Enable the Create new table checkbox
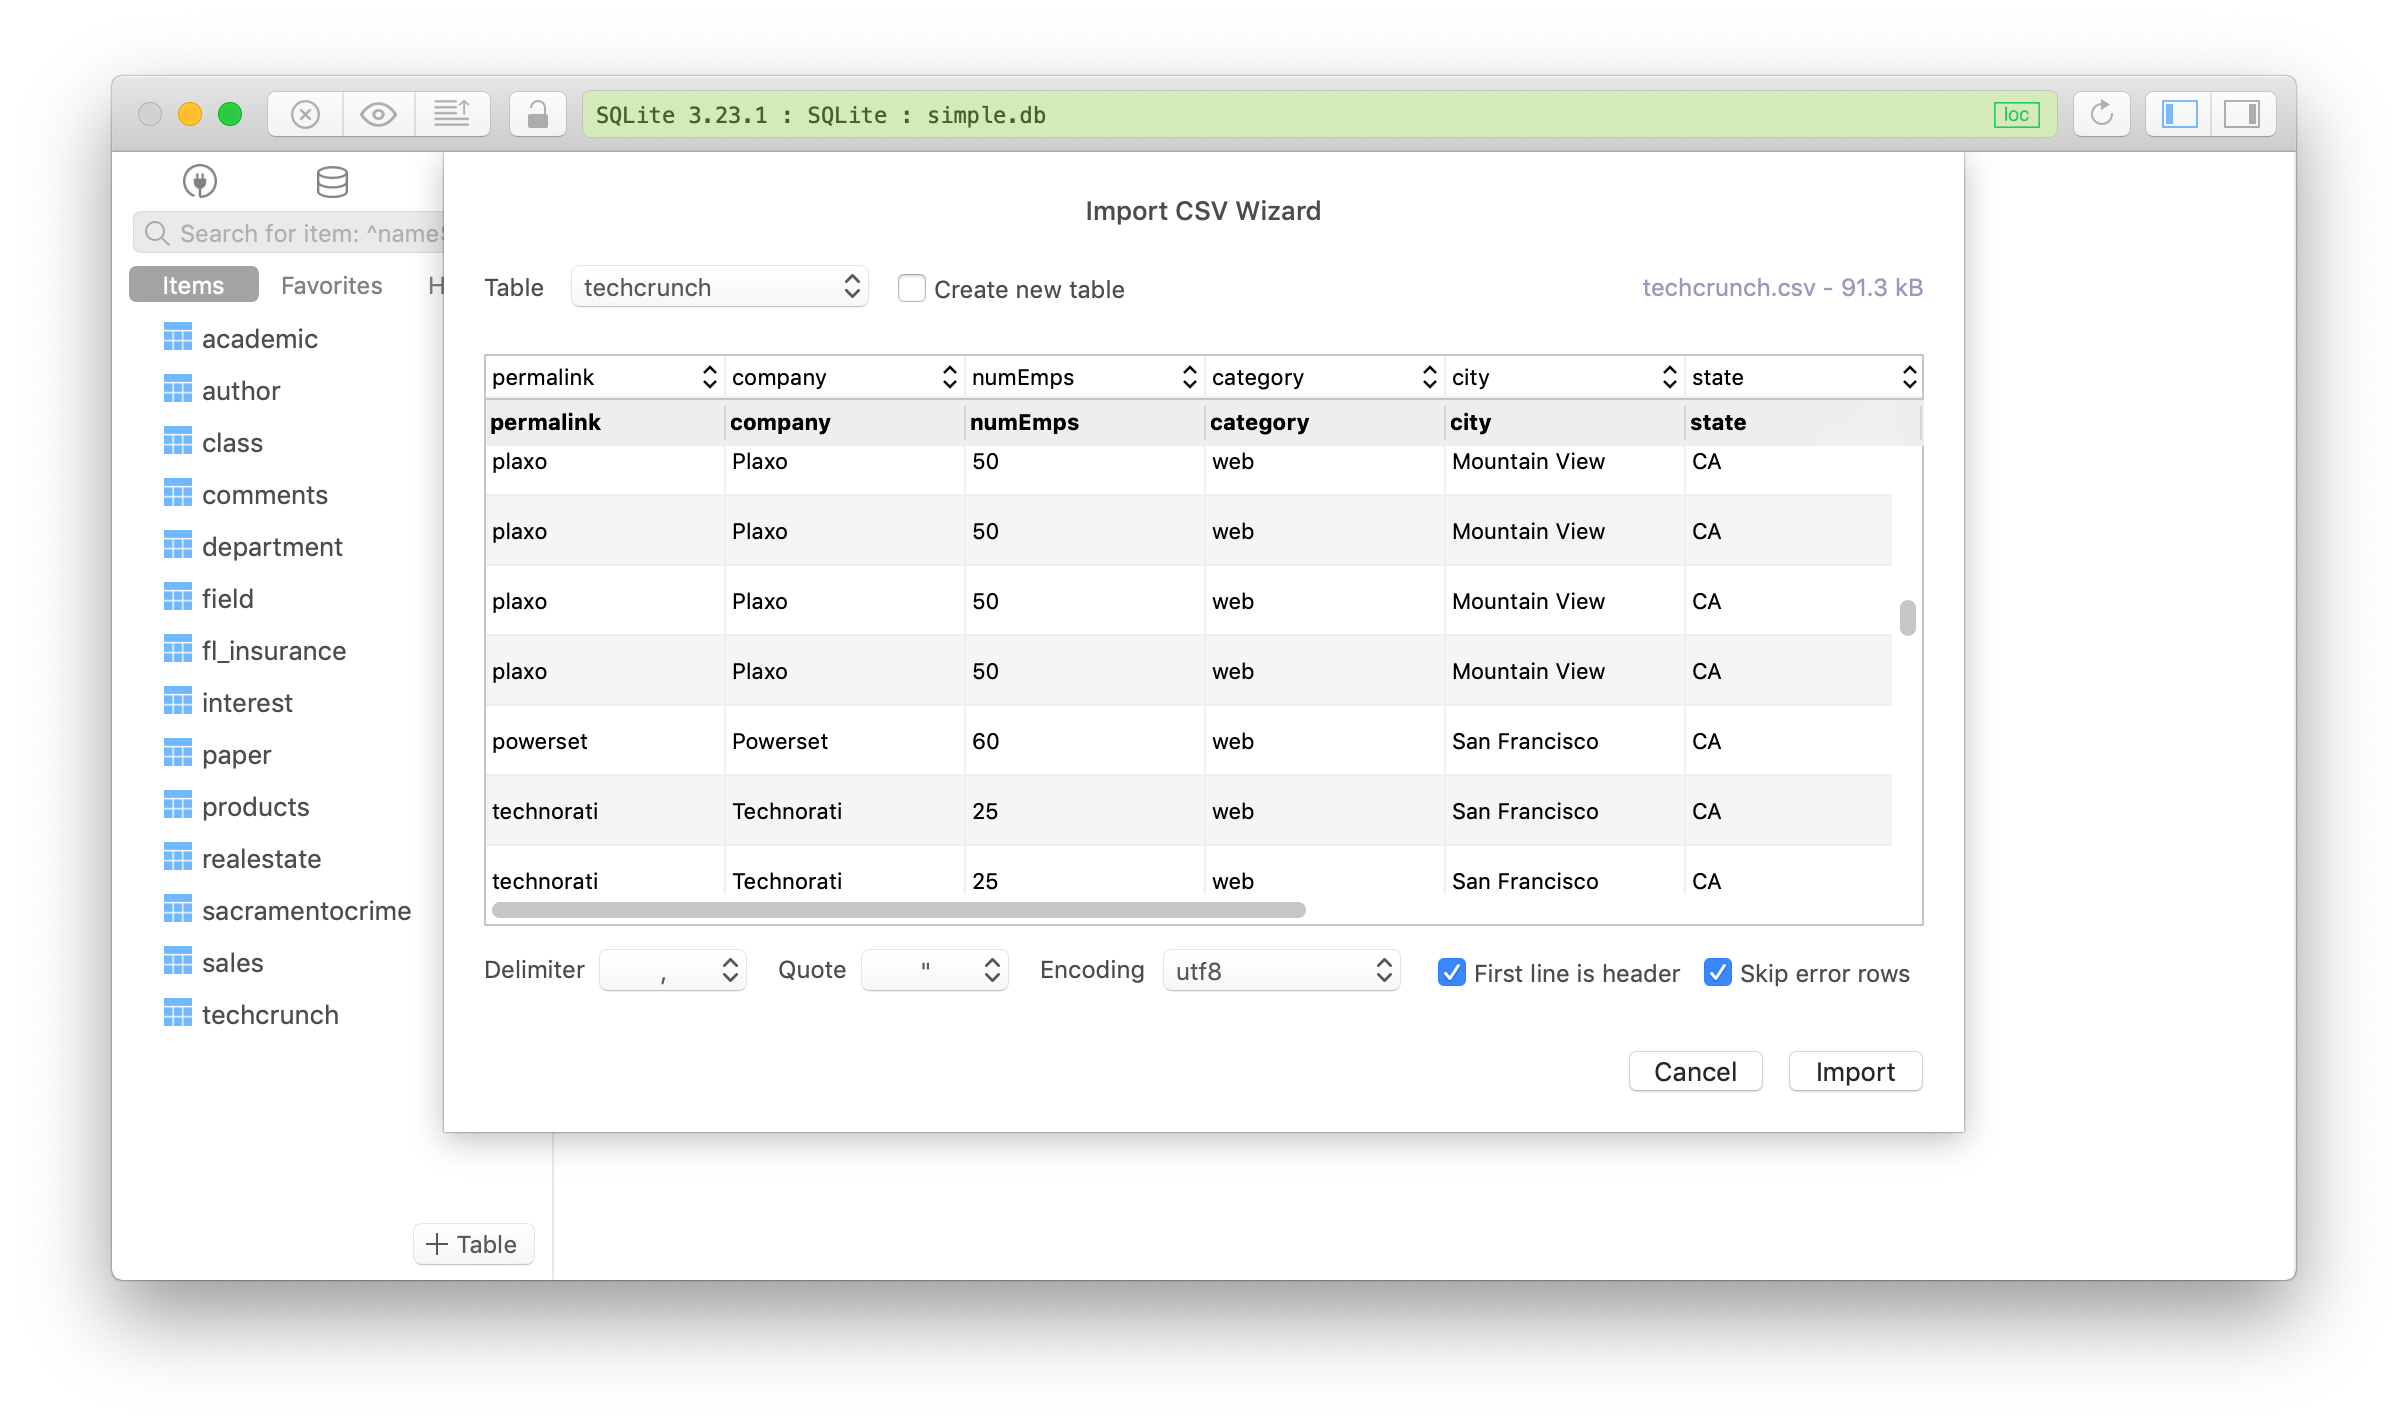The image size is (2408, 1428). [x=911, y=288]
